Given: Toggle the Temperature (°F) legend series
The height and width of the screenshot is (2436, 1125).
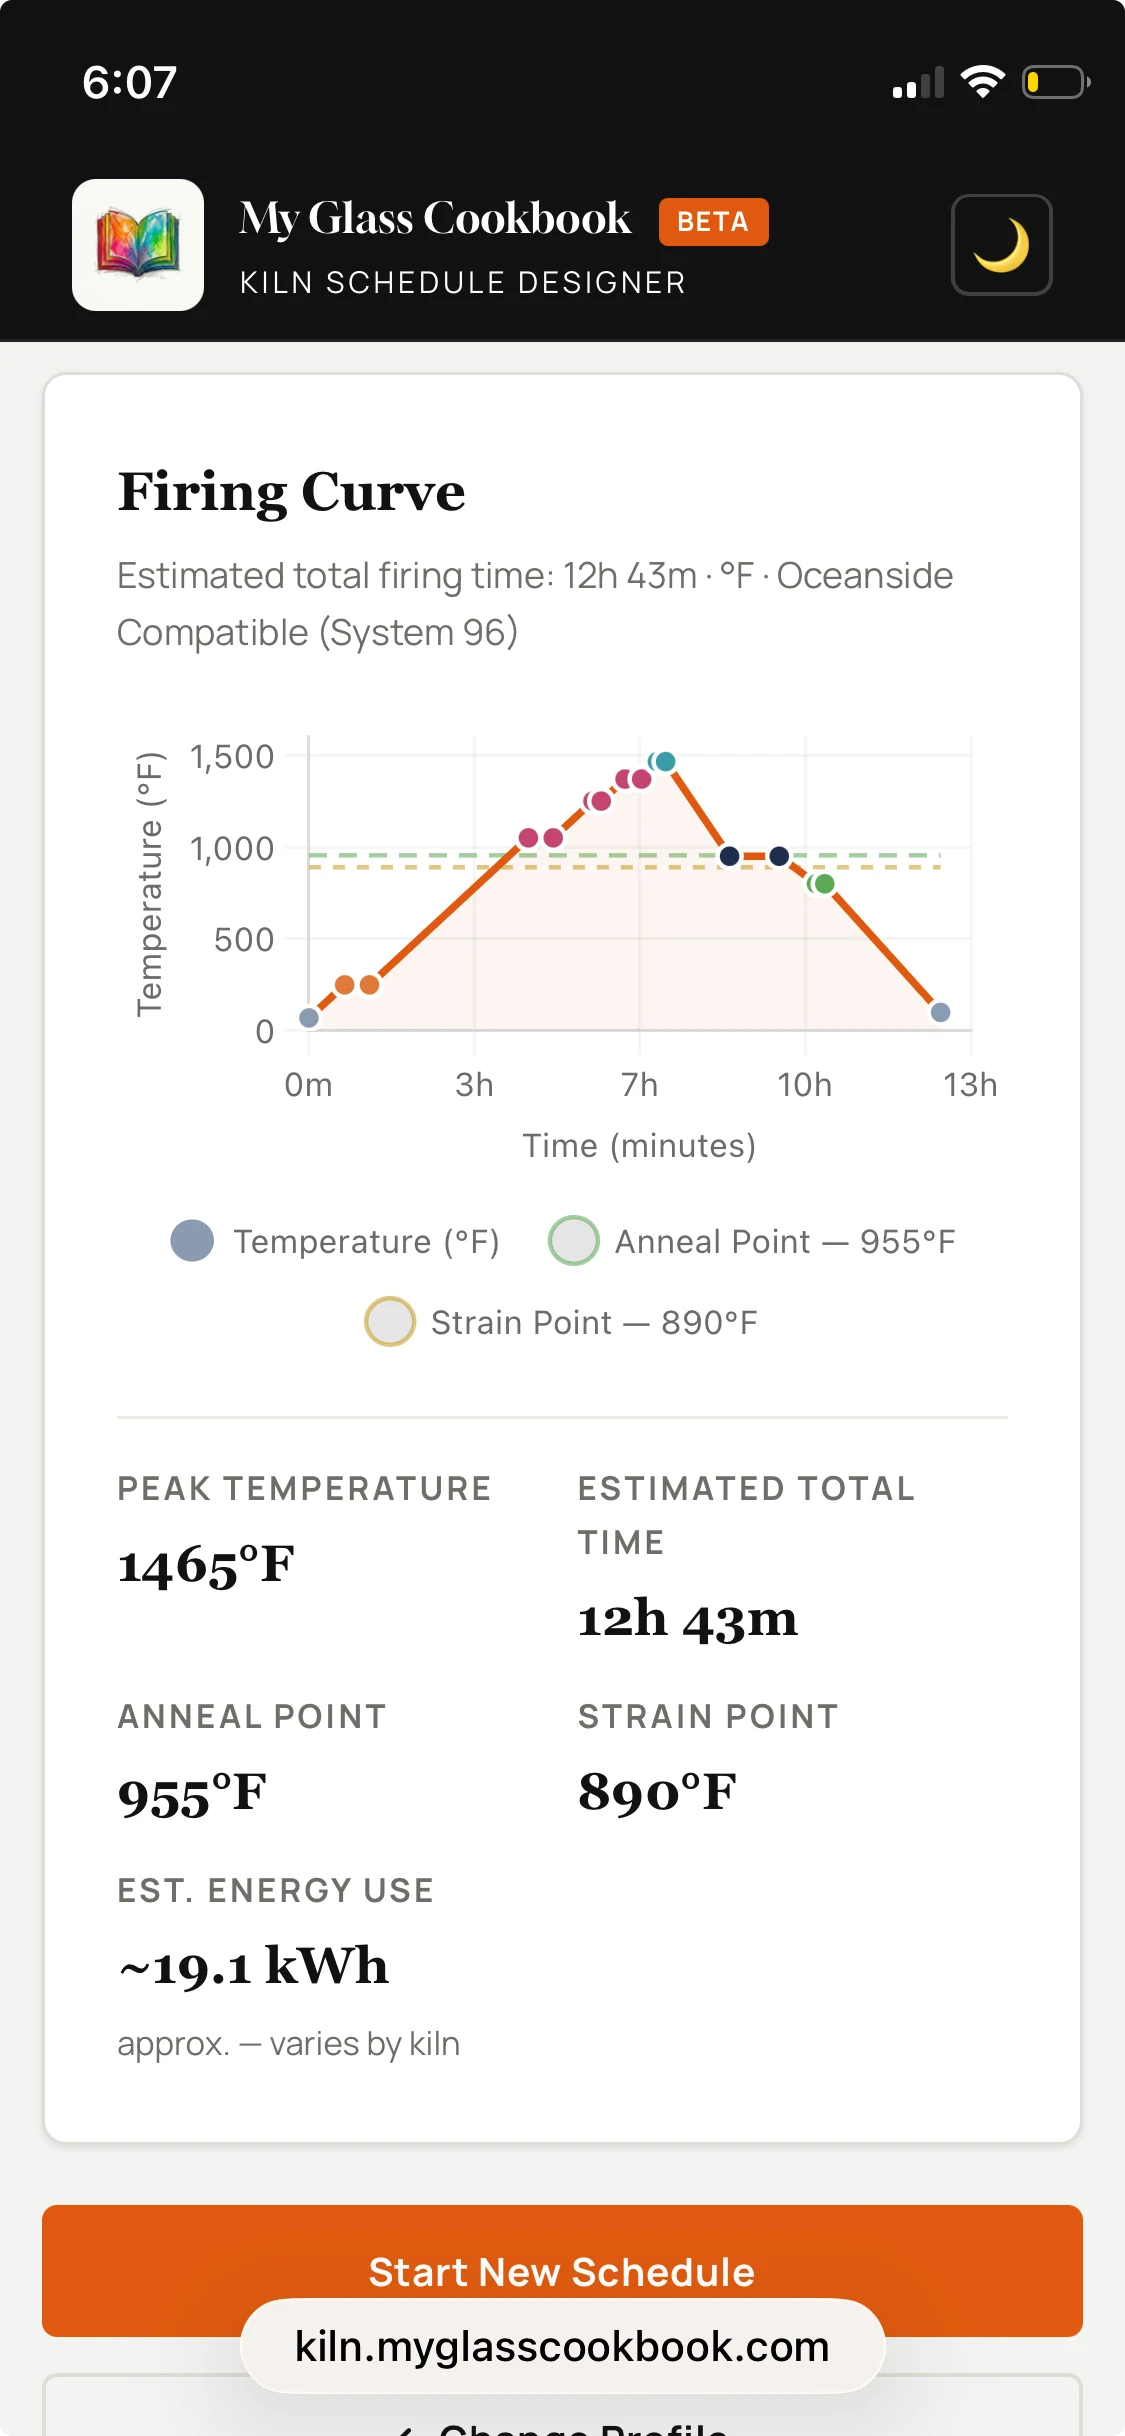Looking at the screenshot, I should pos(335,1241).
